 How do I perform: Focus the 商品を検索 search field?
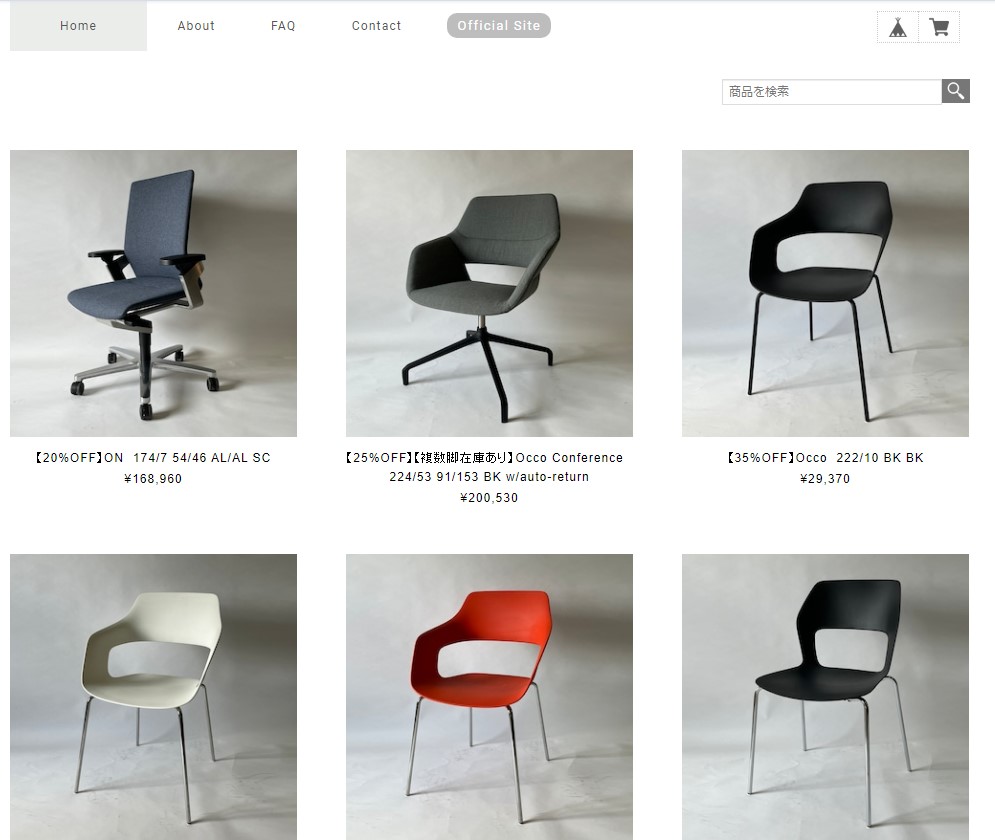(831, 91)
